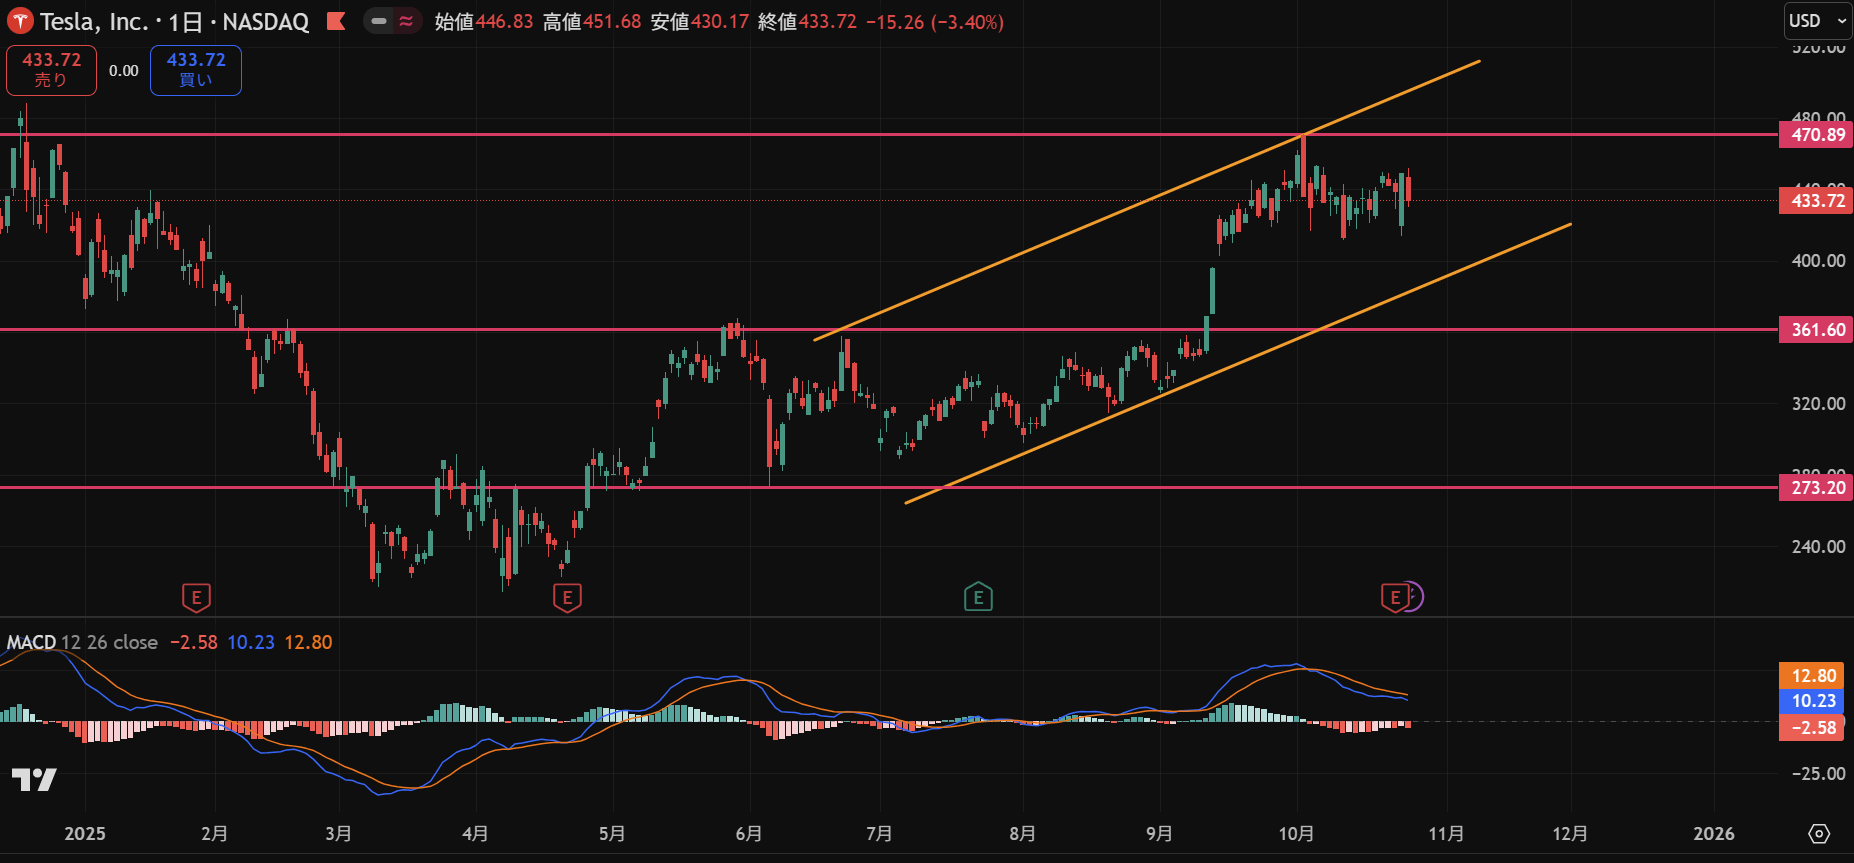Screen dimensions: 1854x863
Task: Expand the MACD indicator legend
Action: pyautogui.click(x=32, y=642)
